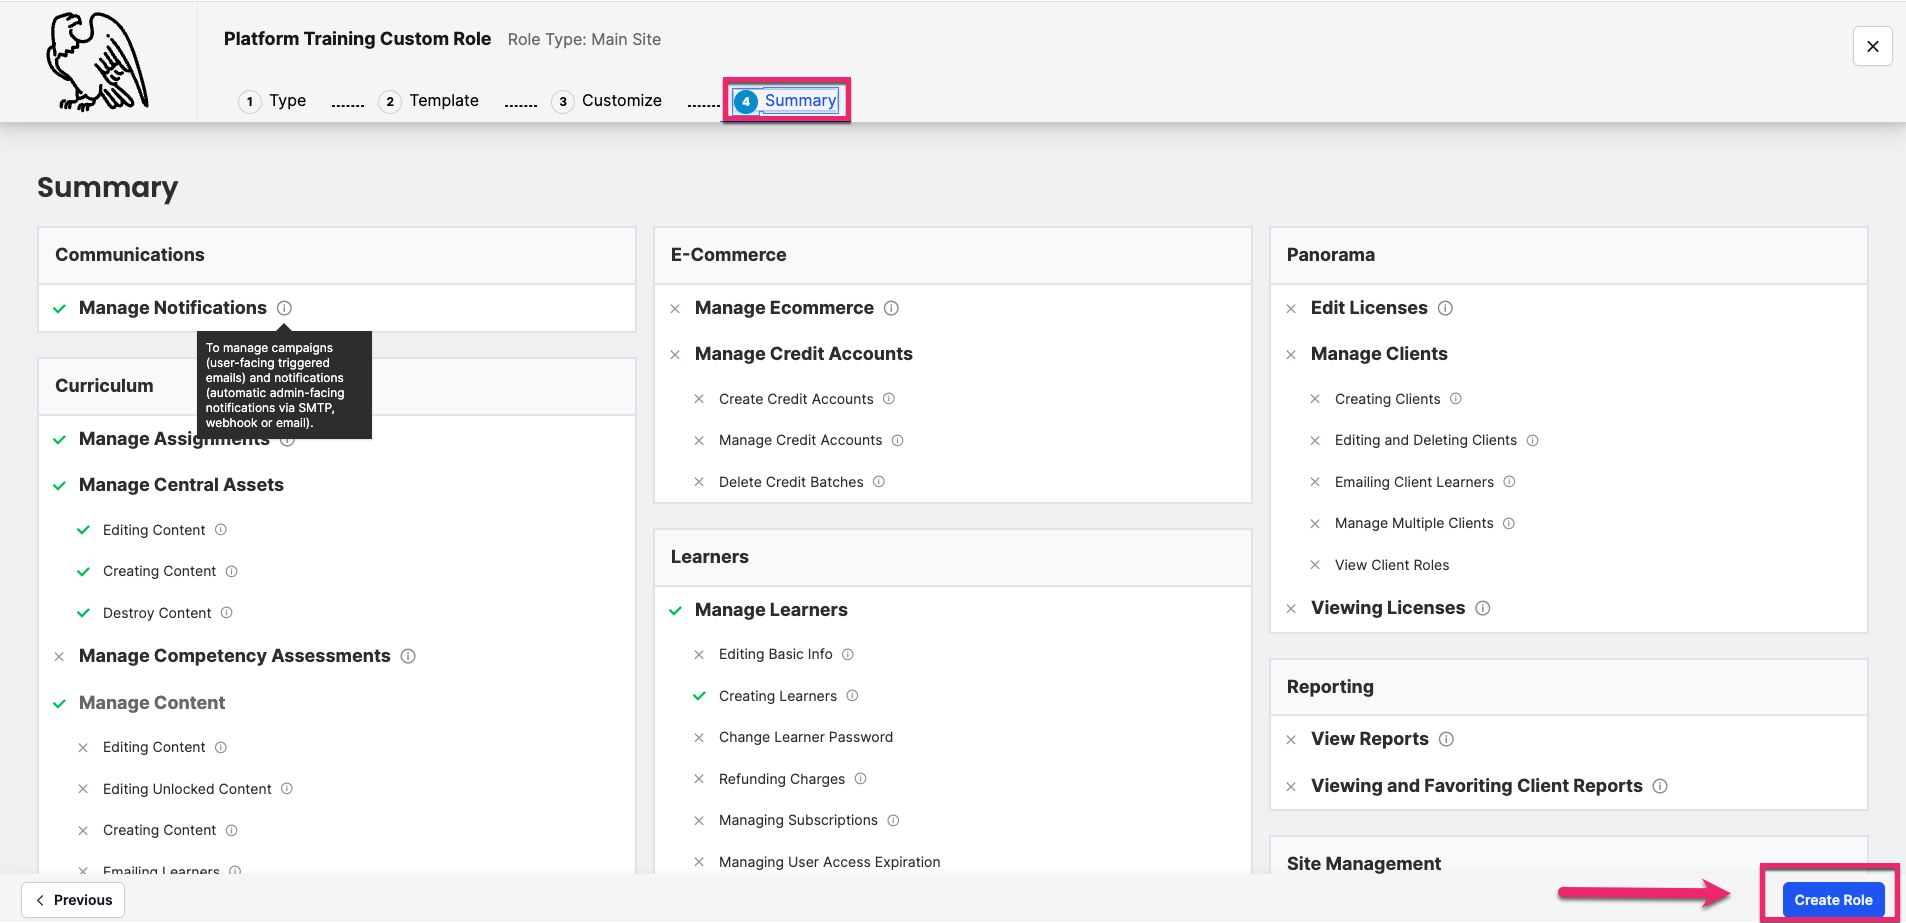Image resolution: width=1906 pixels, height=923 pixels.
Task: Click X mark beside Manage Competency Assessments
Action: pos(59,657)
